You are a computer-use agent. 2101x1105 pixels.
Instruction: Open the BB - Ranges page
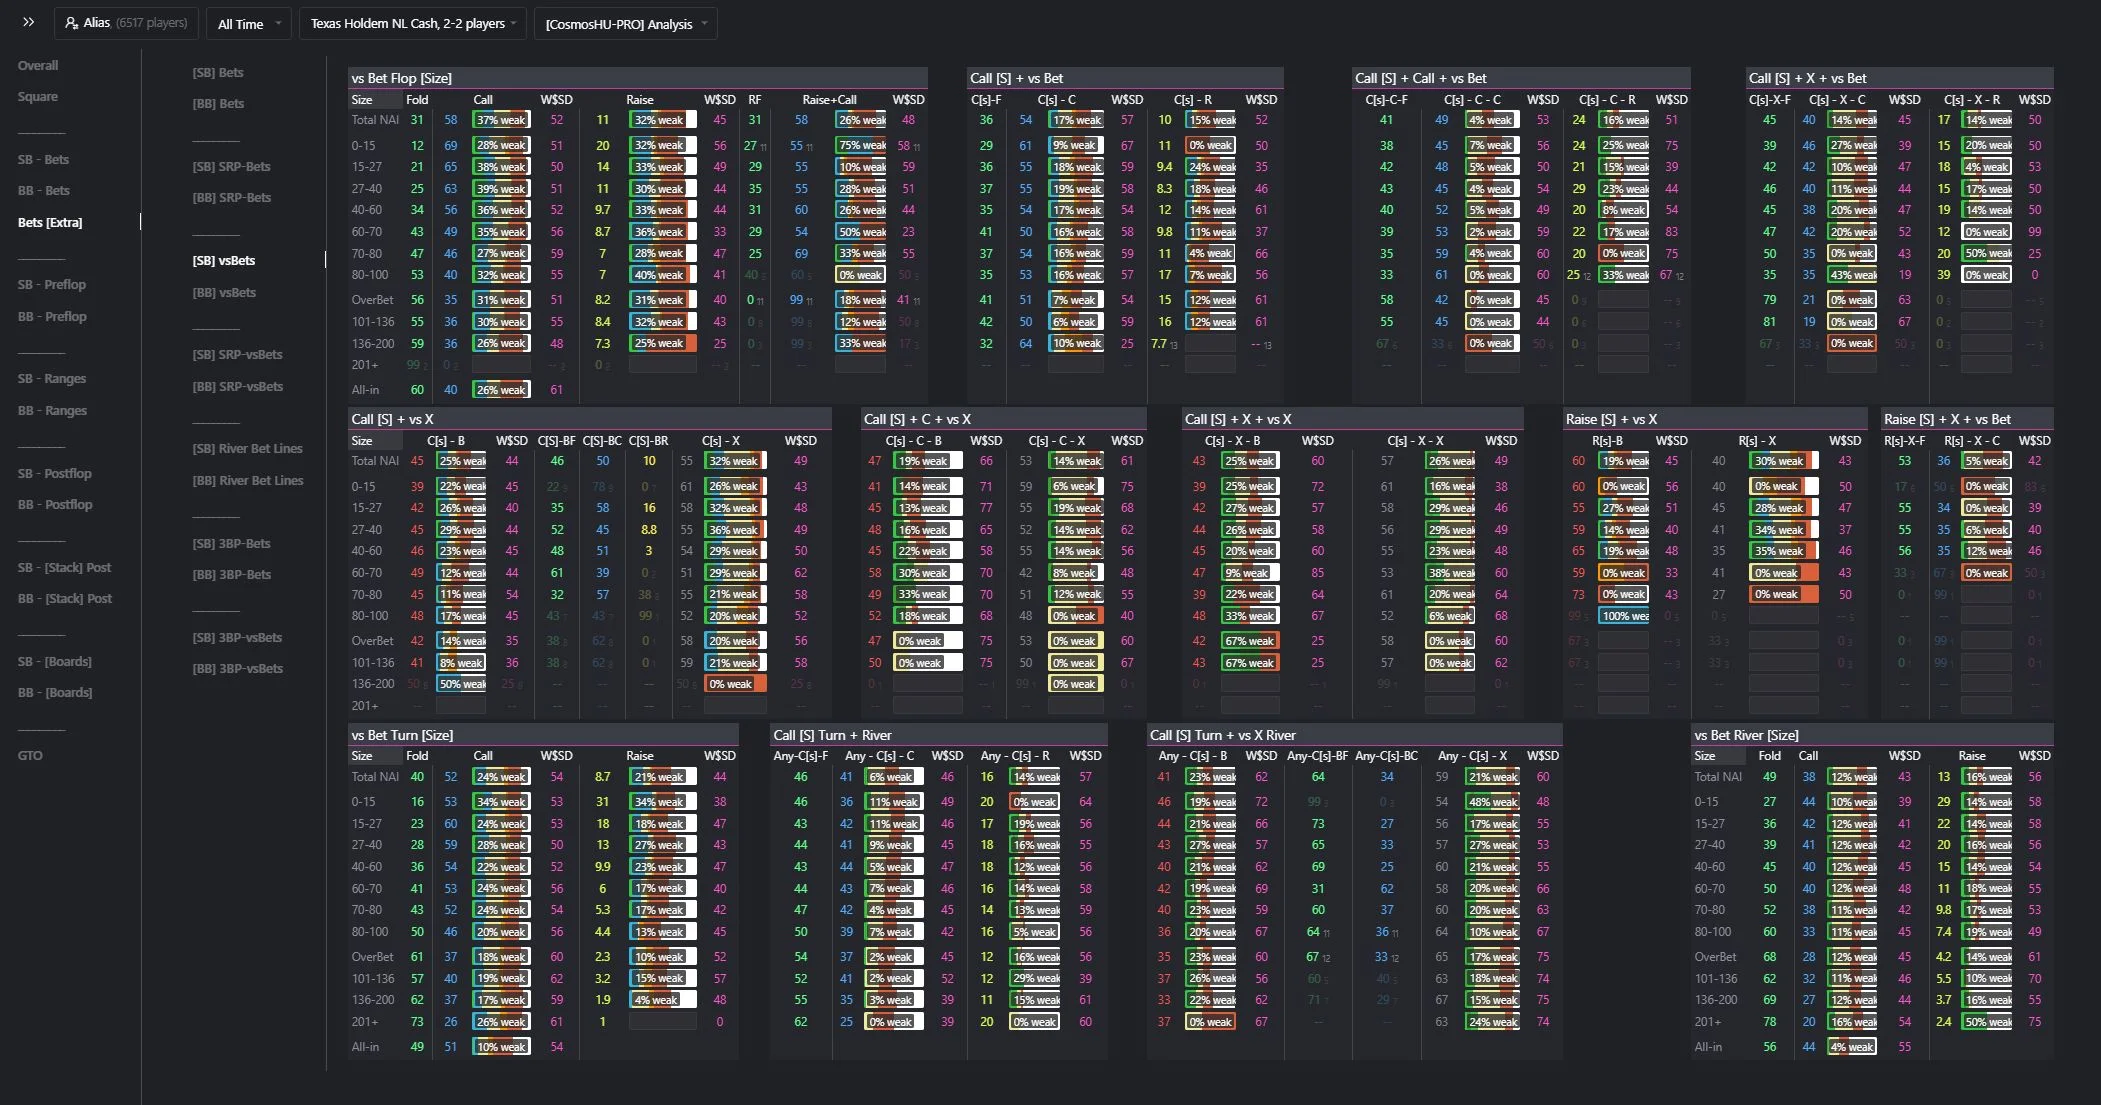tap(52, 411)
